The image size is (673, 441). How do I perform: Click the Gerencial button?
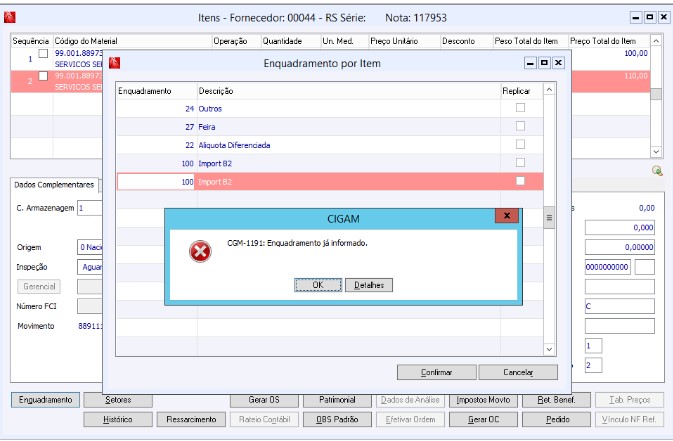(x=39, y=286)
